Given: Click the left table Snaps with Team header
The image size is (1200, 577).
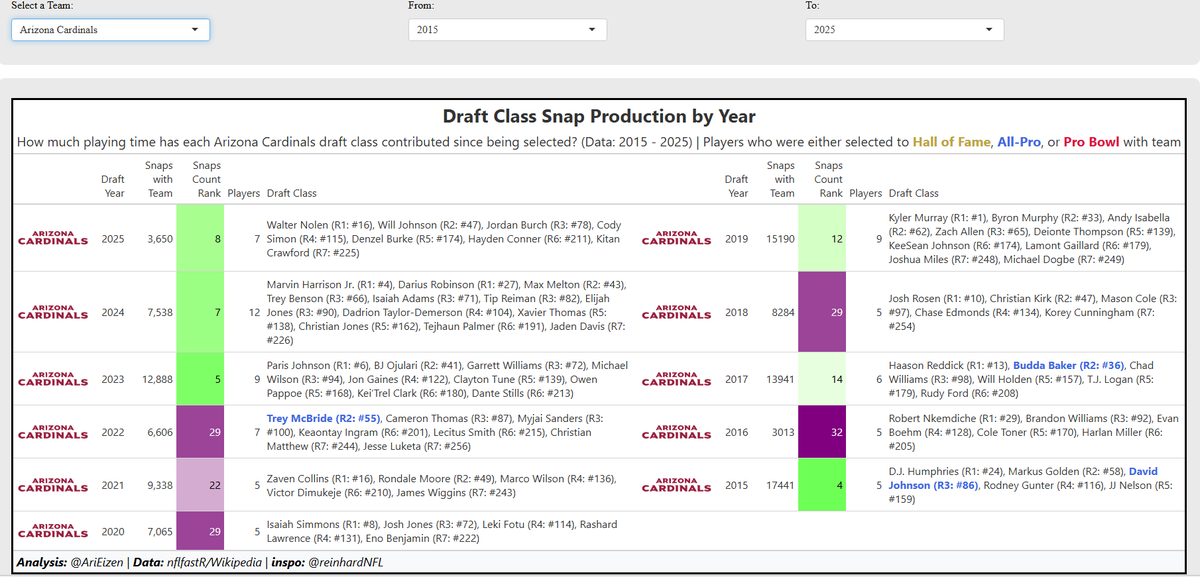Looking at the screenshot, I should [160, 179].
